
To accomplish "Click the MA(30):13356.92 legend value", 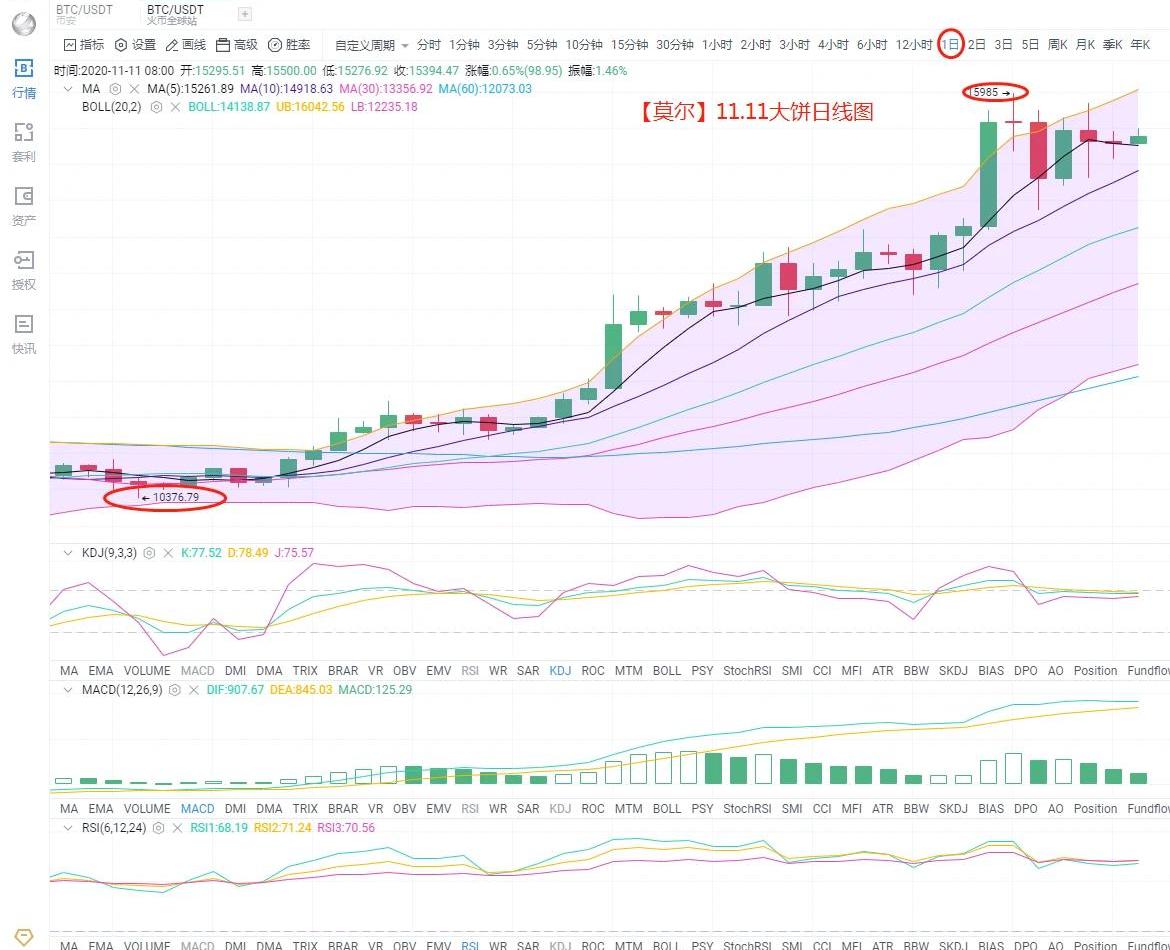I will coord(386,89).
